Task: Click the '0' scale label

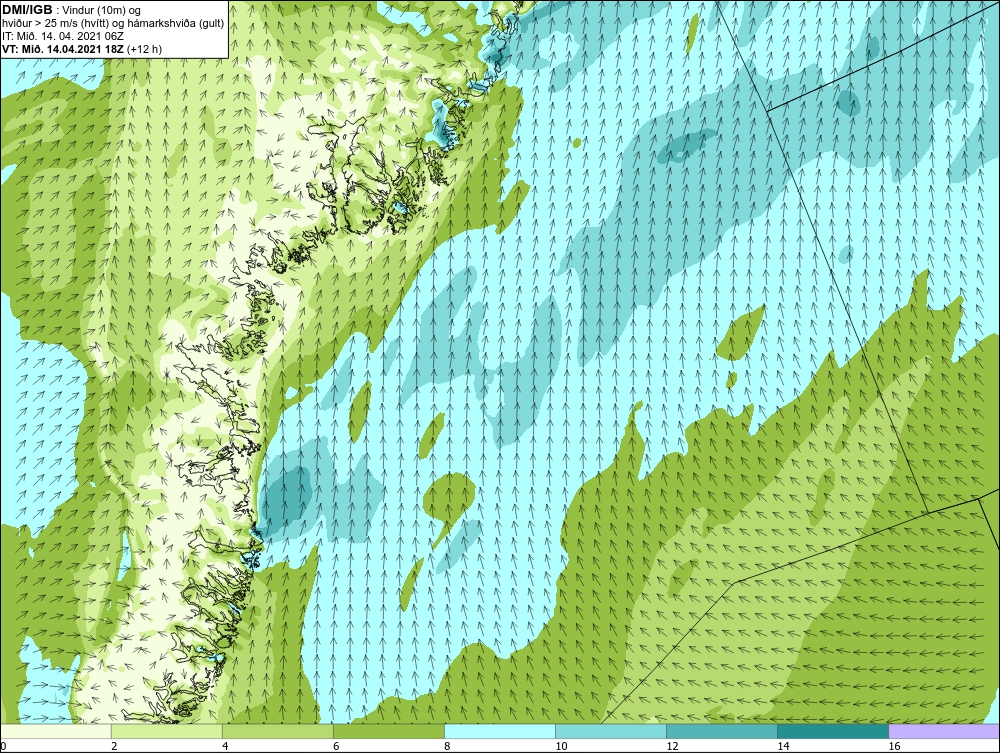Action: (x=3, y=746)
